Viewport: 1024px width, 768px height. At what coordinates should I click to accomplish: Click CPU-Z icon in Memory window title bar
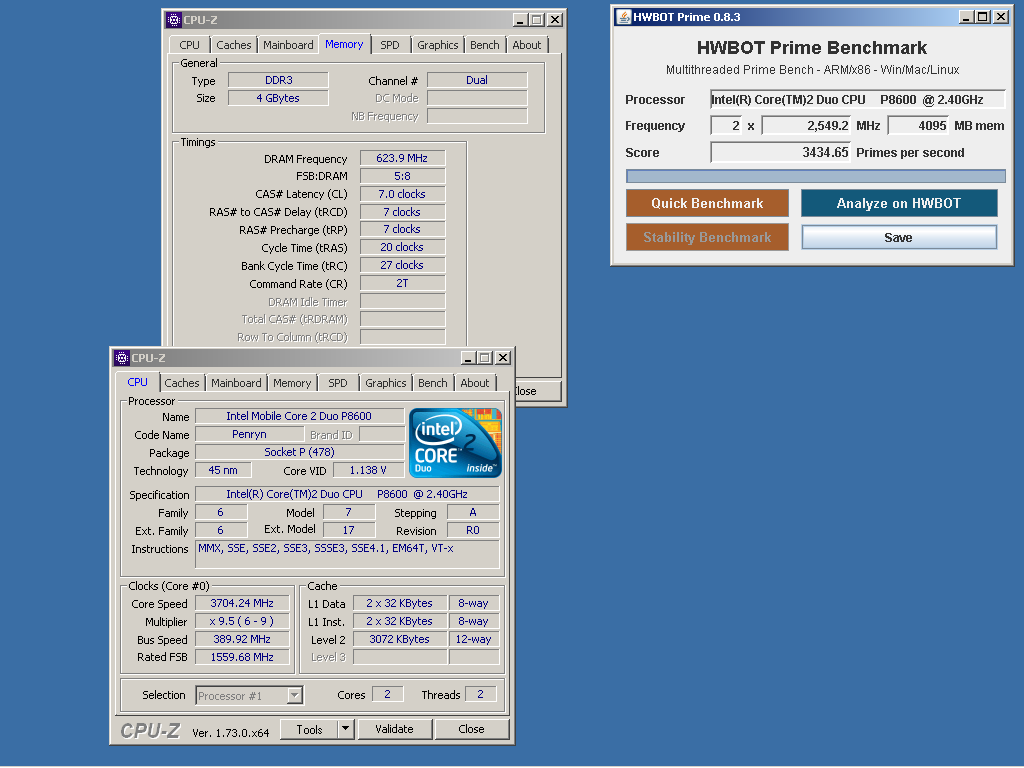(174, 20)
